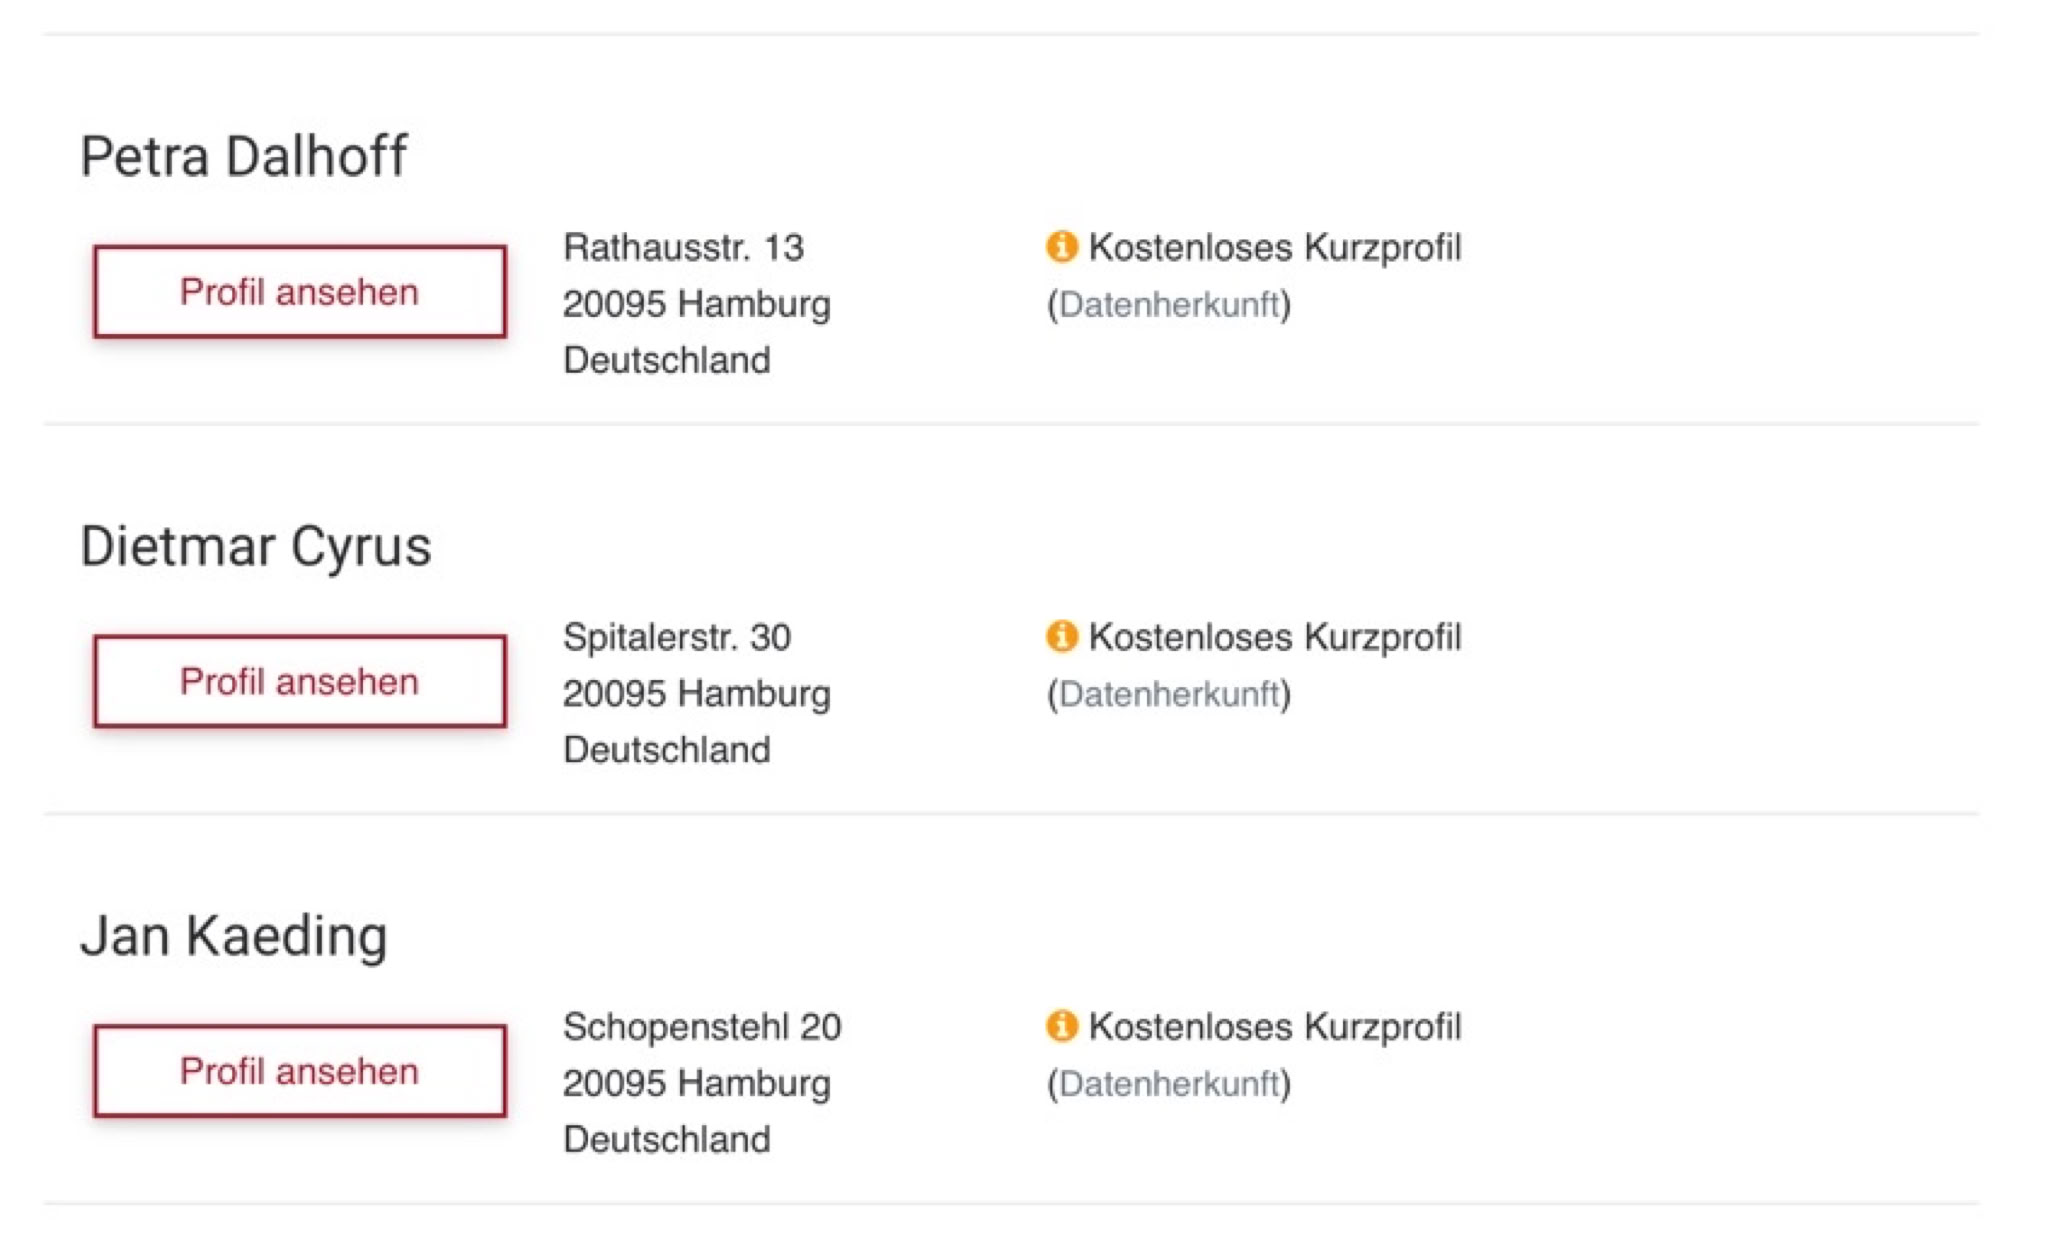Click Kostenloses Kurzprofil label for Dietmar Cyrus
Screen dimensions: 2052x1256
(x=1275, y=638)
